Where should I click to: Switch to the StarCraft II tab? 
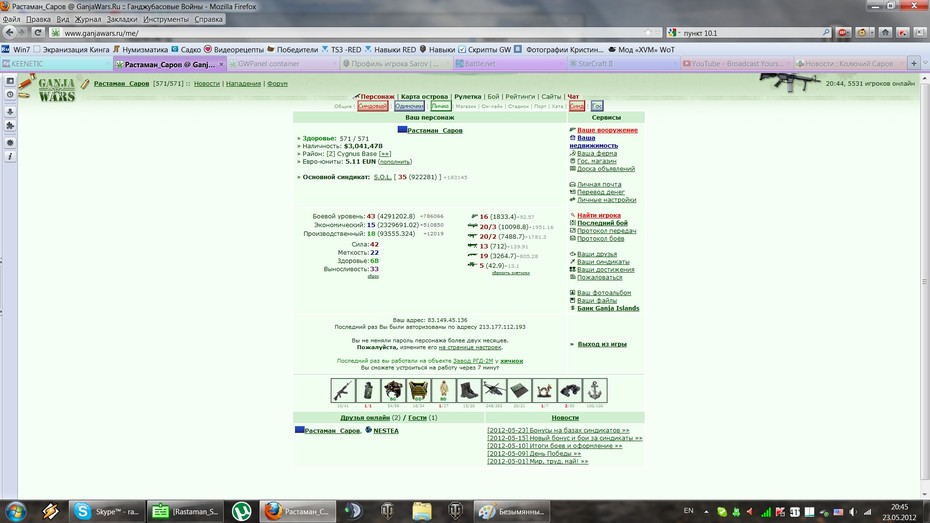622,63
